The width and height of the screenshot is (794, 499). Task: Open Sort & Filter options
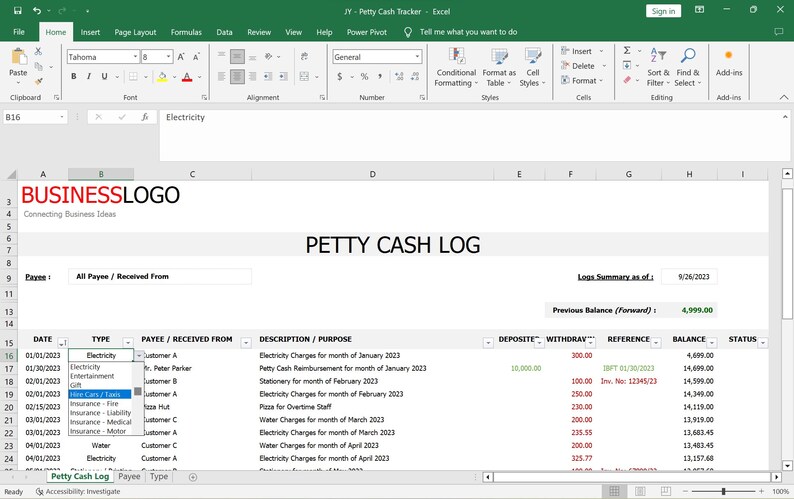[658, 67]
